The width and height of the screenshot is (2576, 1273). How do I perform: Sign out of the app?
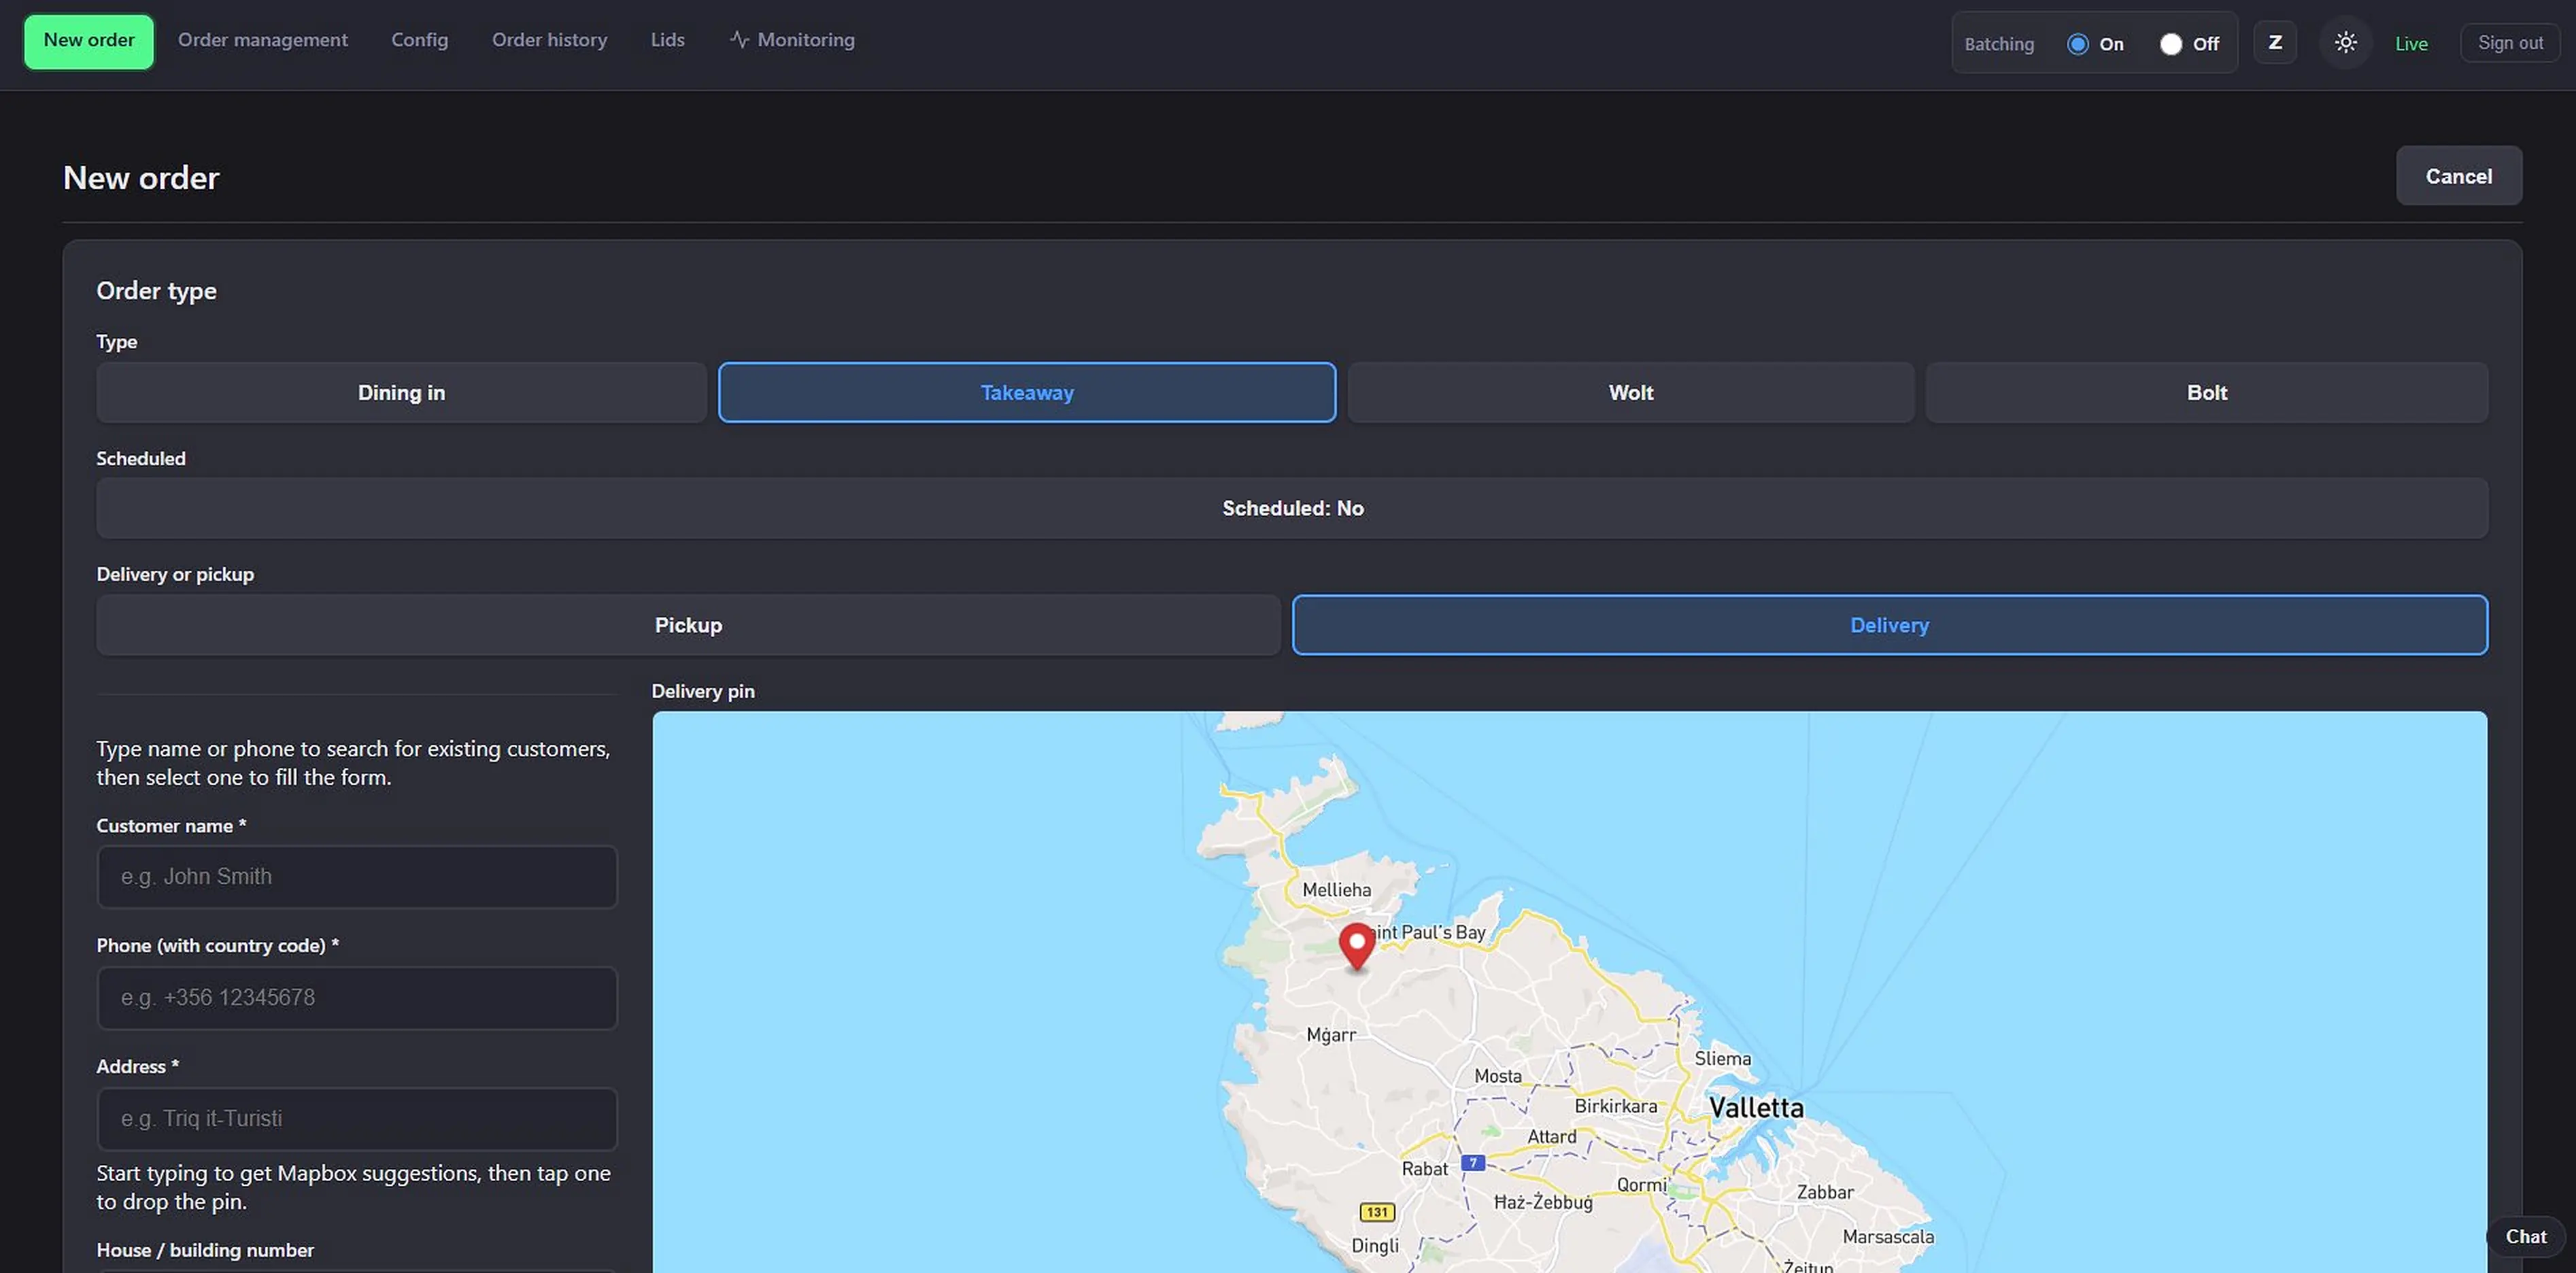2510,43
